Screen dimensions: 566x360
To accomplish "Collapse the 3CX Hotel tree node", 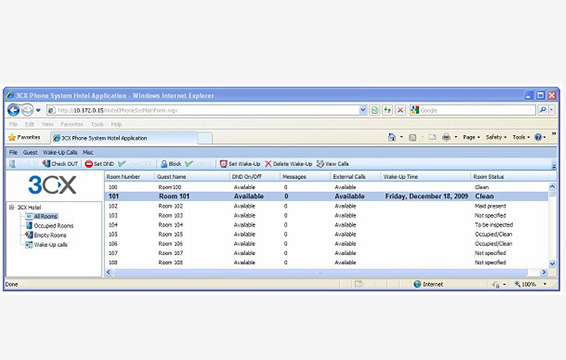I will click(x=11, y=207).
